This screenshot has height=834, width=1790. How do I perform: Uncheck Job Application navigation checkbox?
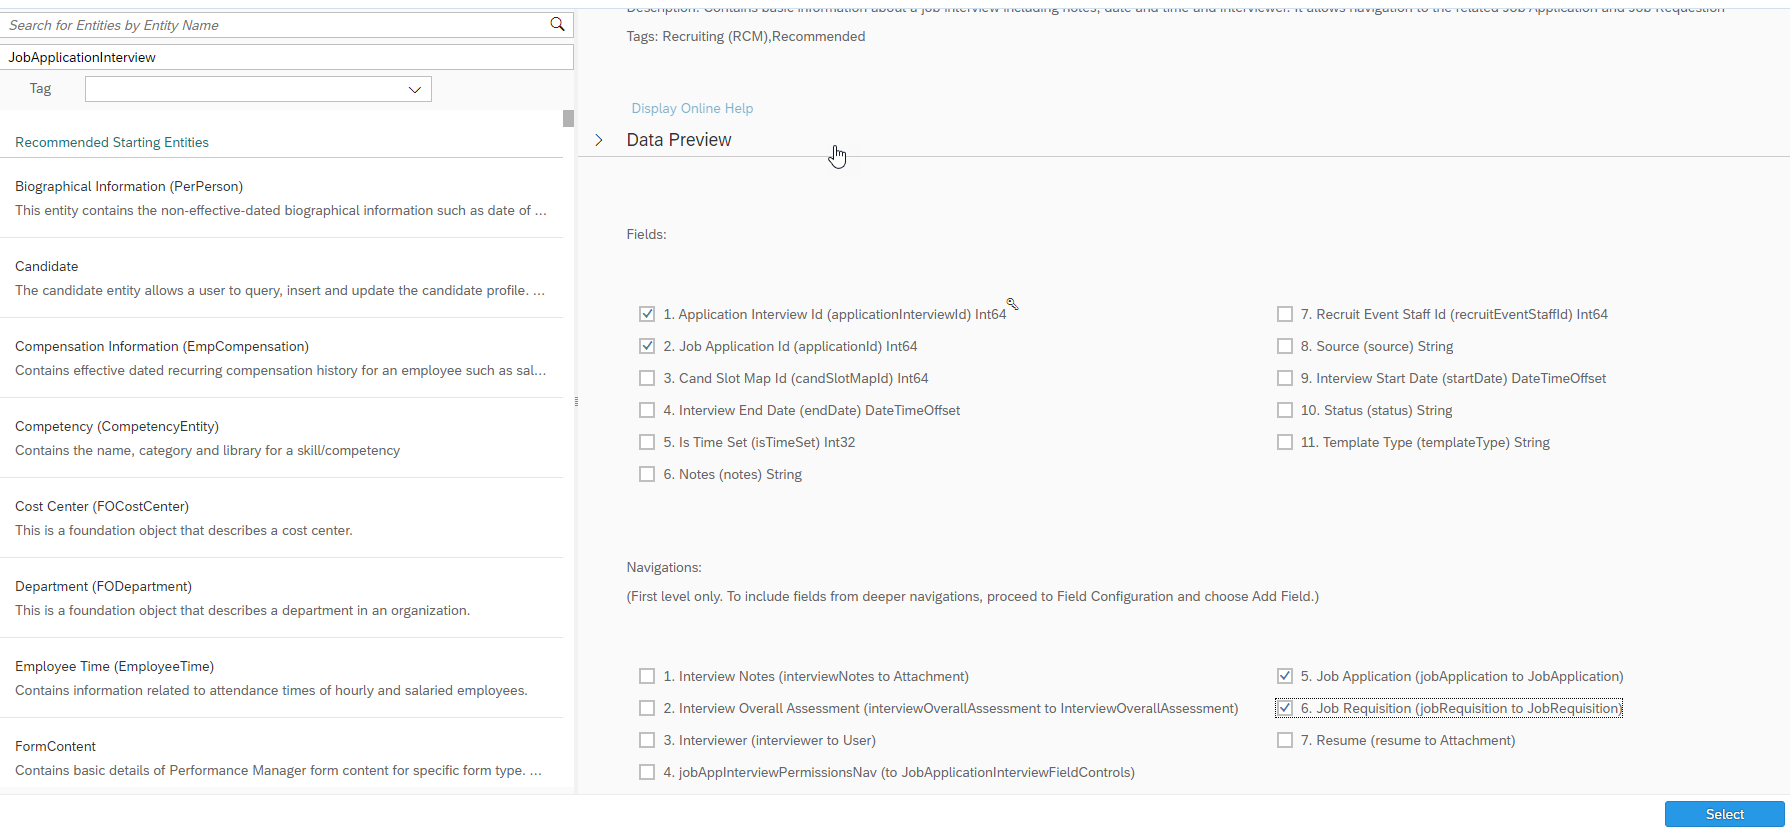point(1285,676)
